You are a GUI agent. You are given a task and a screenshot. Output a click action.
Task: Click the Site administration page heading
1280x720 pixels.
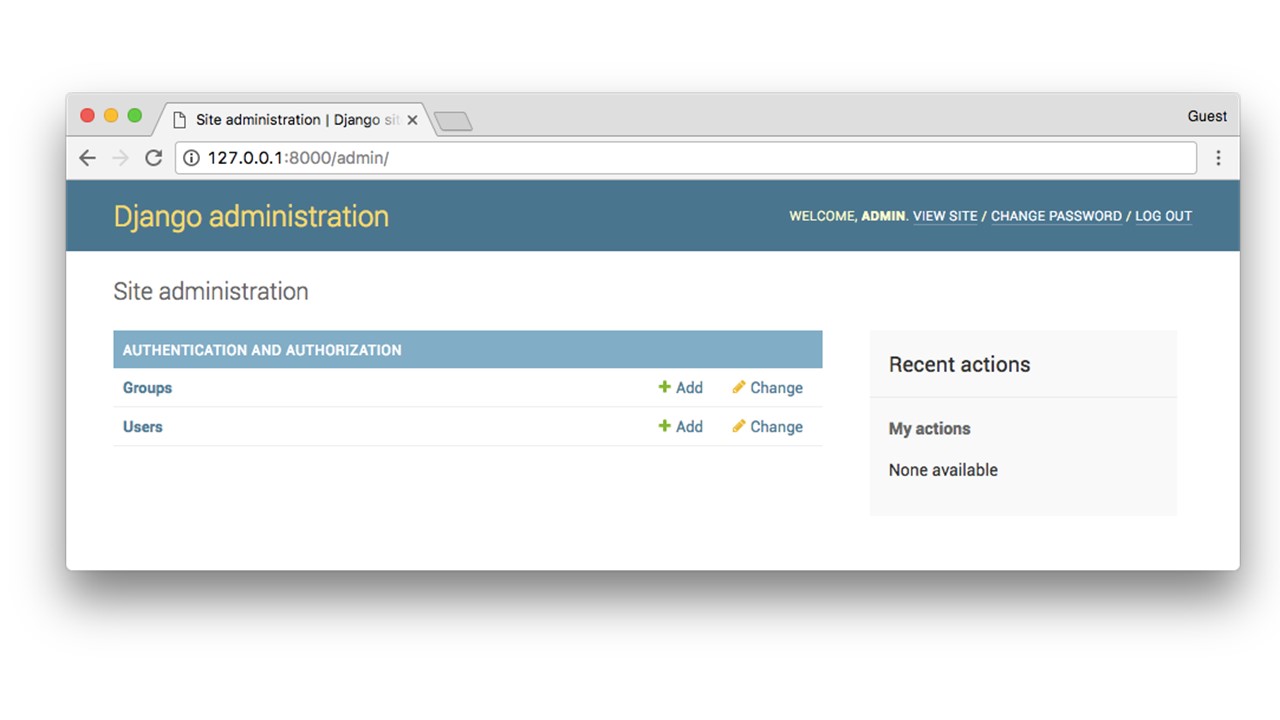pos(211,292)
